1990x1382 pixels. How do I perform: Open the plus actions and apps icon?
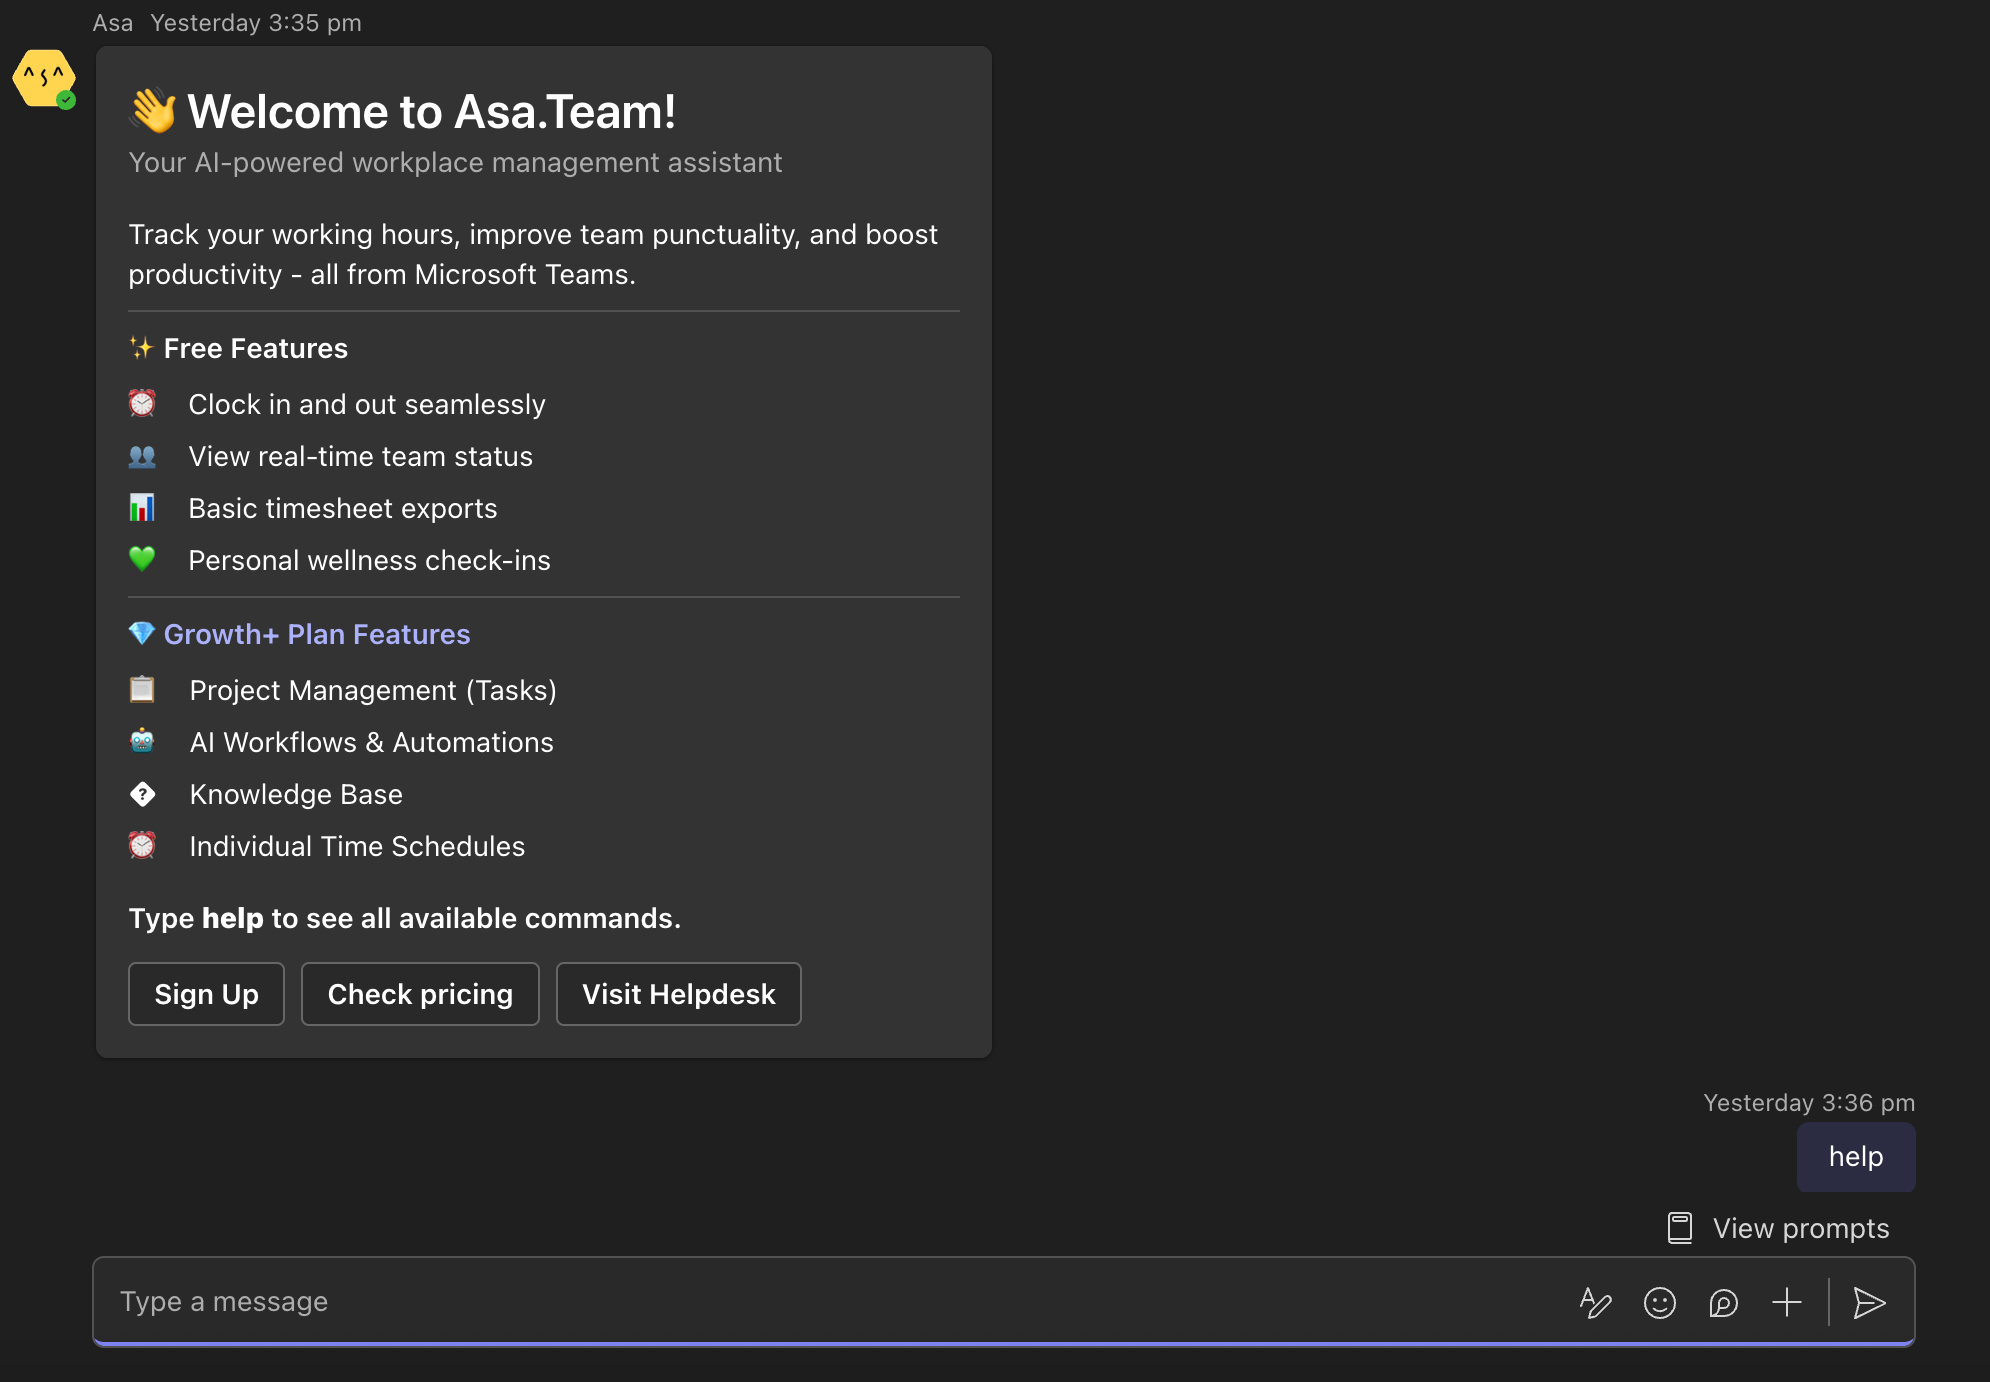point(1786,1302)
